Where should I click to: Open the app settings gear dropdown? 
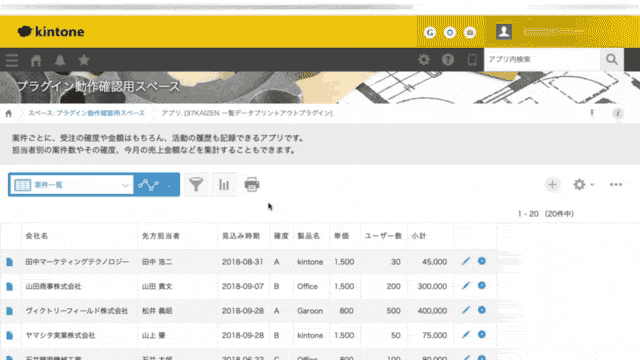pyautogui.click(x=583, y=184)
